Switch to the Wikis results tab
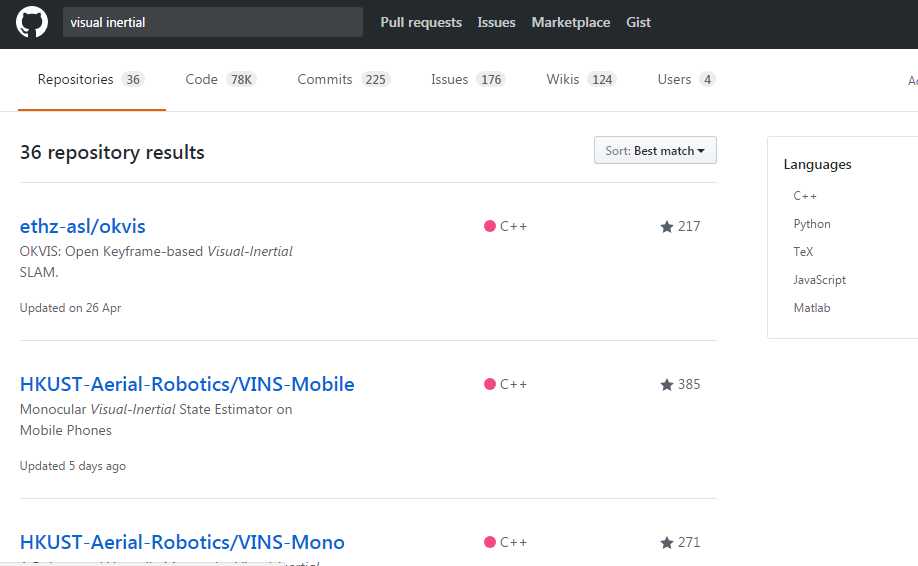This screenshot has height=566, width=918. 581,80
